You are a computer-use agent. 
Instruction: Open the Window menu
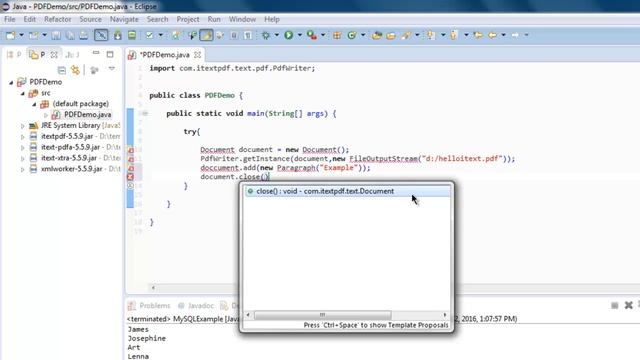(242, 19)
